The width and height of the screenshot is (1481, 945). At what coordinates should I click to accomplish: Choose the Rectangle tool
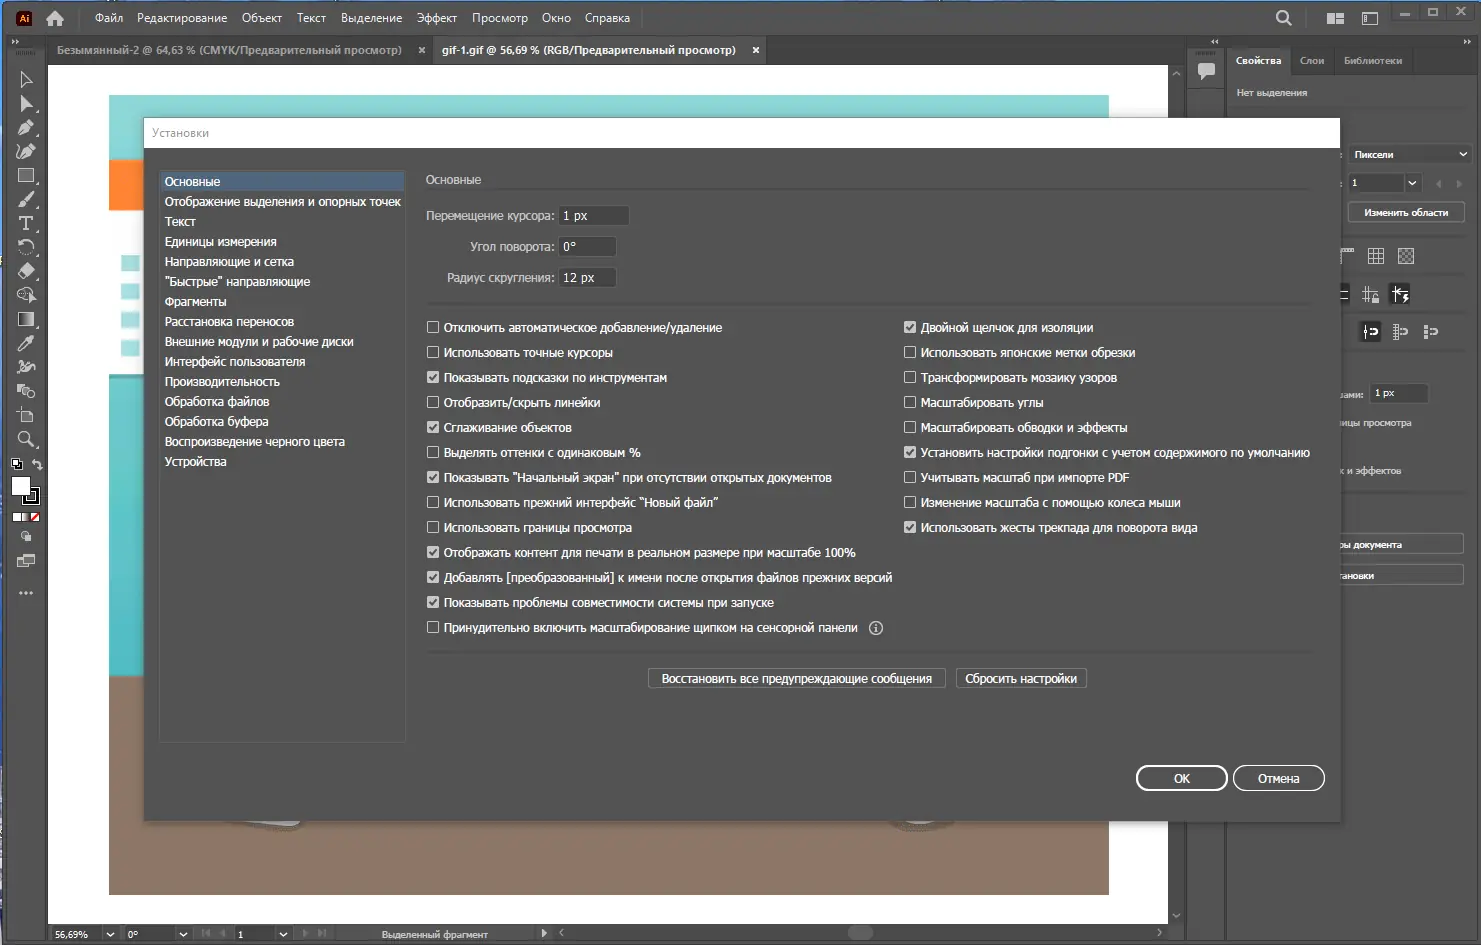tap(26, 175)
